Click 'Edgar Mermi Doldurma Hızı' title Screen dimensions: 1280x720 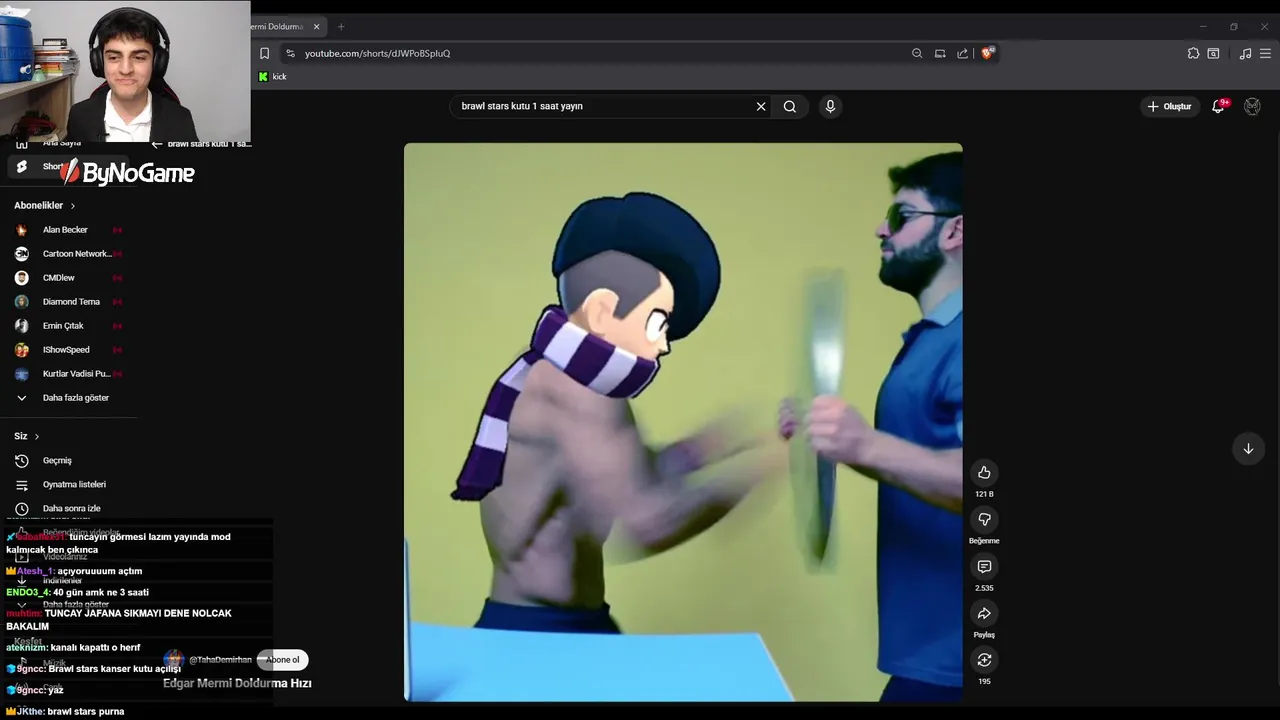(237, 684)
